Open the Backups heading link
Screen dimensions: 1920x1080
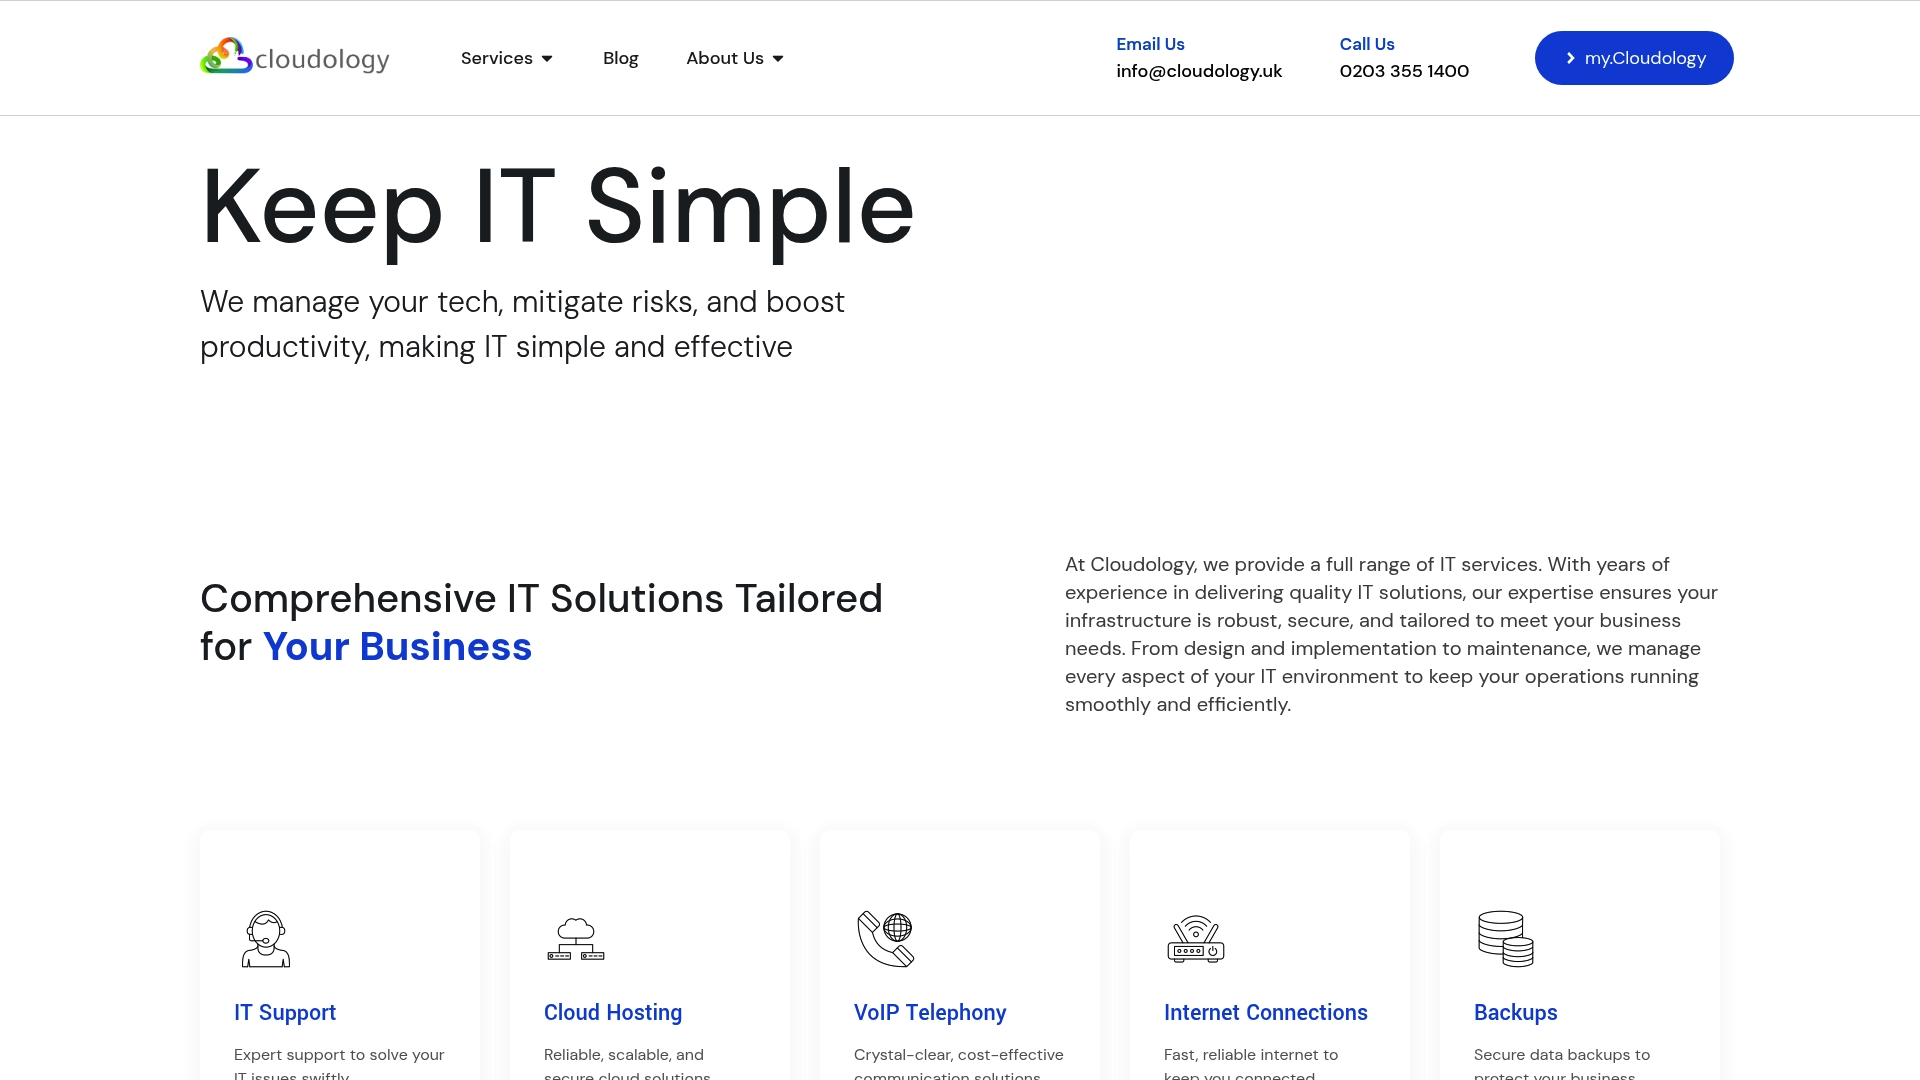(x=1515, y=1012)
